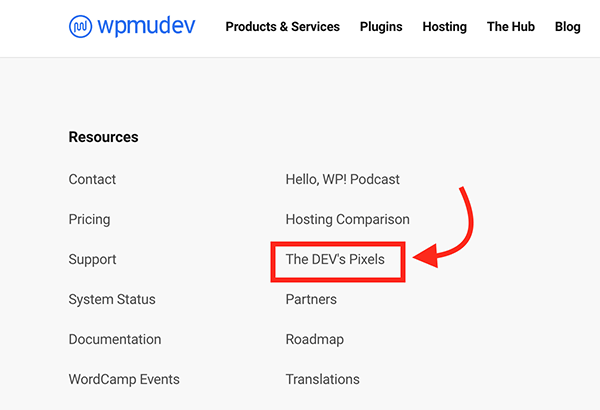Open the Hello, WP! Podcast link
The height and width of the screenshot is (410, 600).
[342, 180]
